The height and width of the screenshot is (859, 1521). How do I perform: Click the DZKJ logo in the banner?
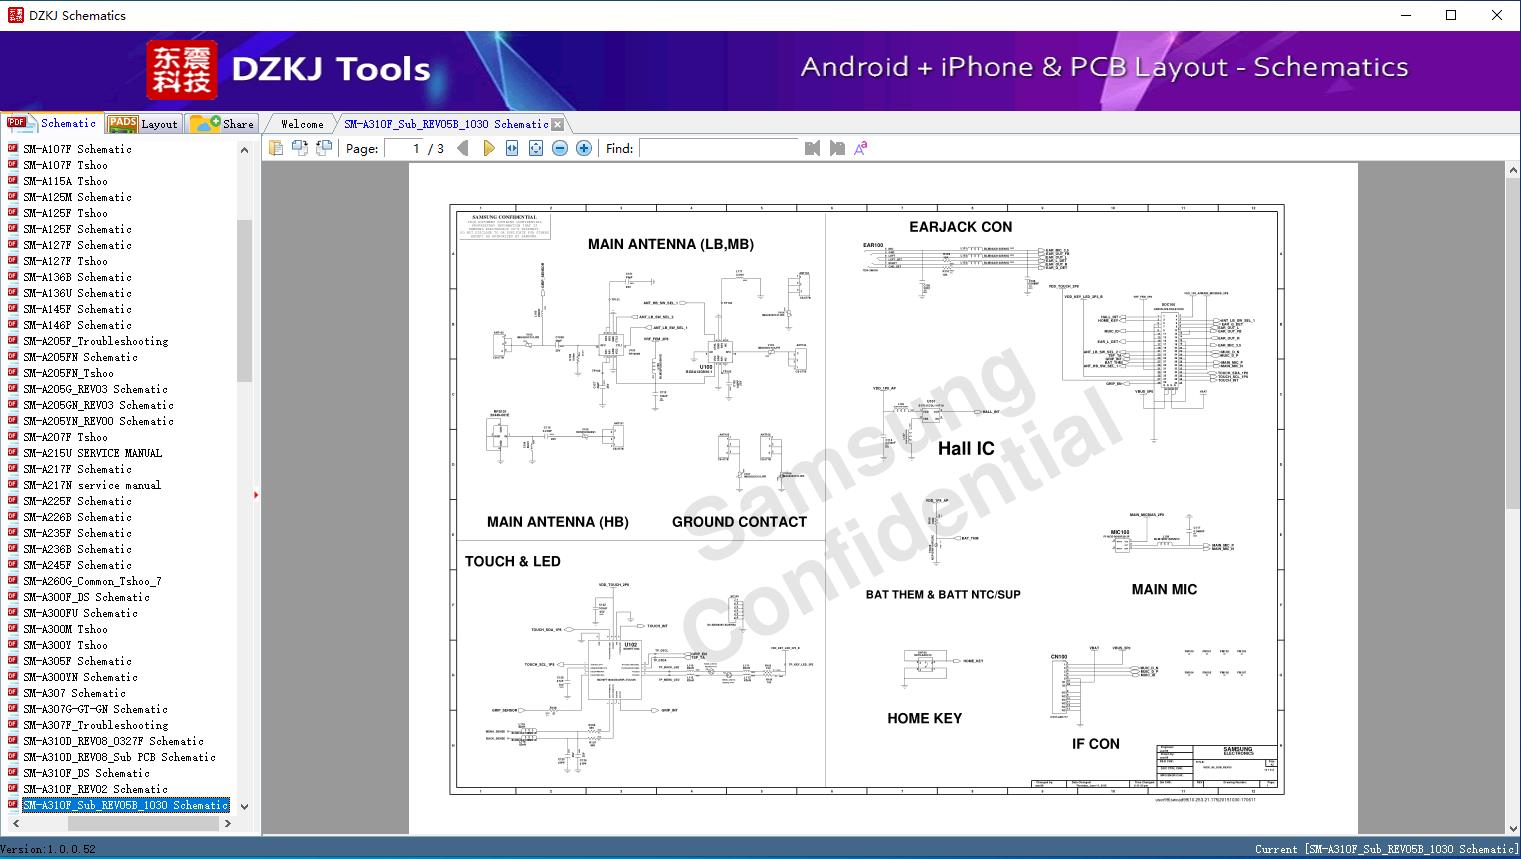[181, 70]
